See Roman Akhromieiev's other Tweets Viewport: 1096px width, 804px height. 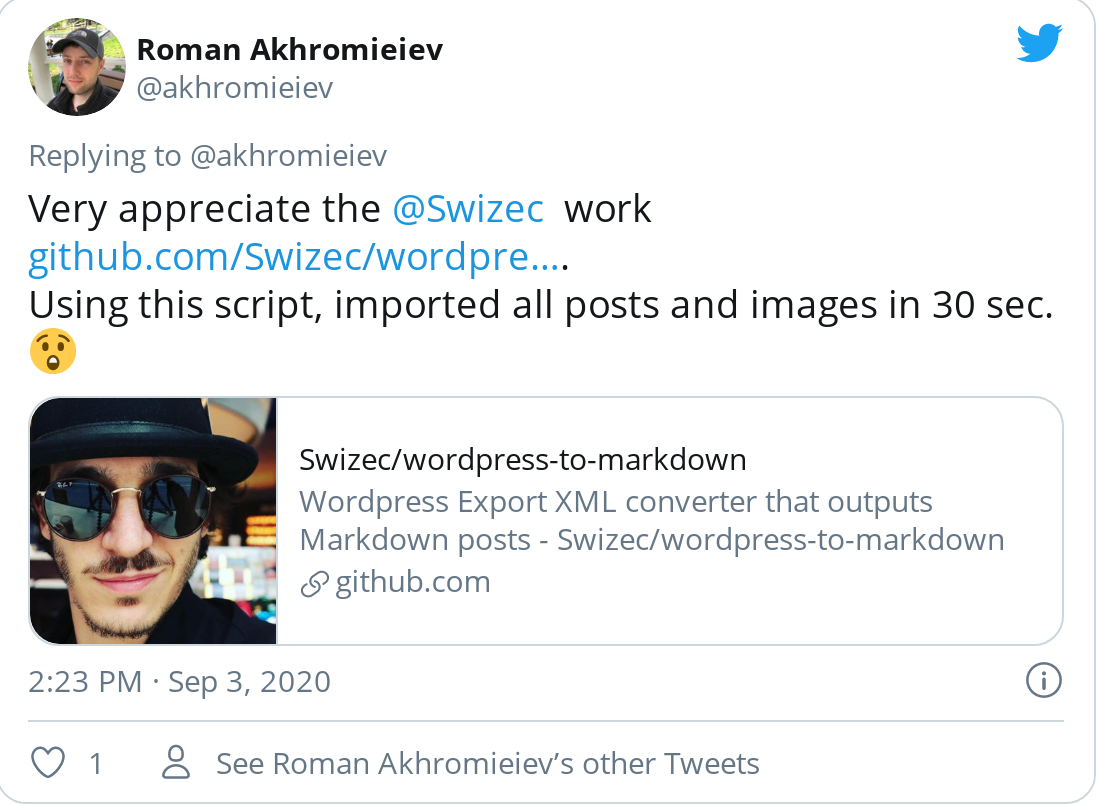[488, 763]
